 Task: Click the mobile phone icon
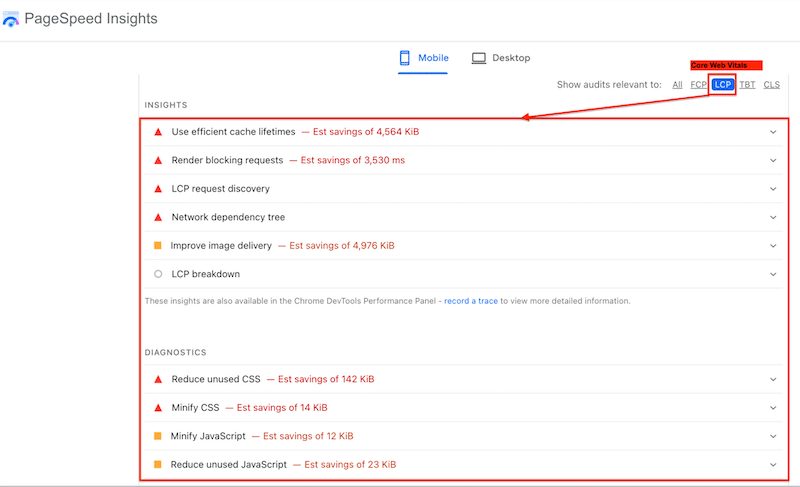[405, 58]
